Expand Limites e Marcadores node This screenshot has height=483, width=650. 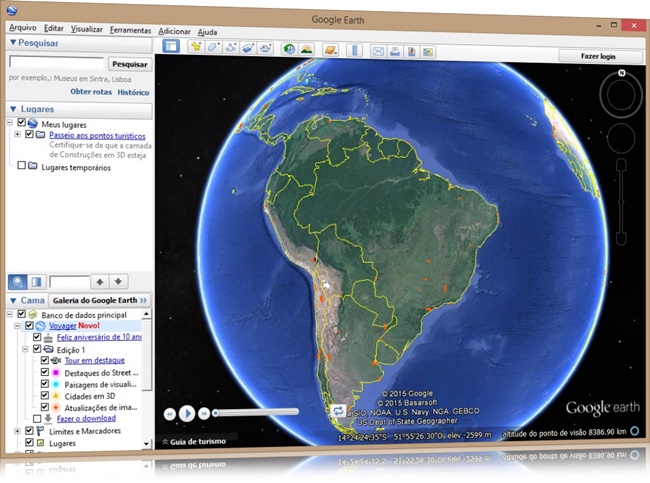[17, 431]
